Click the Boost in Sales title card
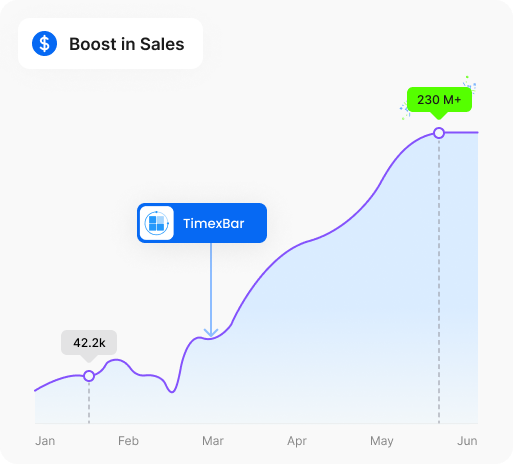The height and width of the screenshot is (464, 513). point(110,44)
